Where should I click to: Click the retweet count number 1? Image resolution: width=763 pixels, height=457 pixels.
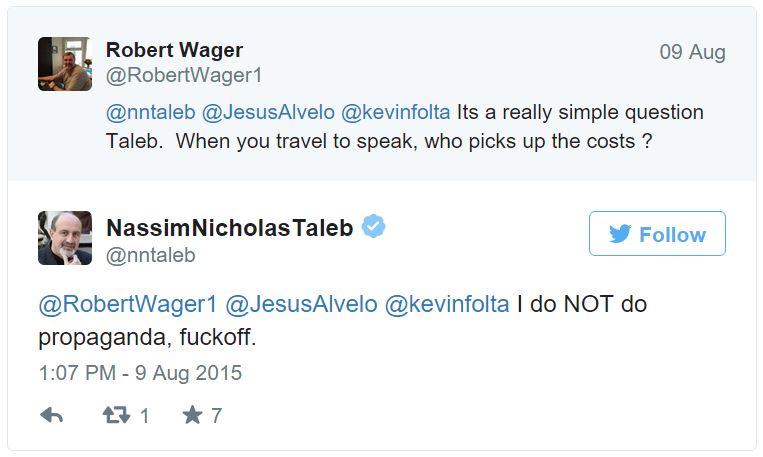point(144,416)
